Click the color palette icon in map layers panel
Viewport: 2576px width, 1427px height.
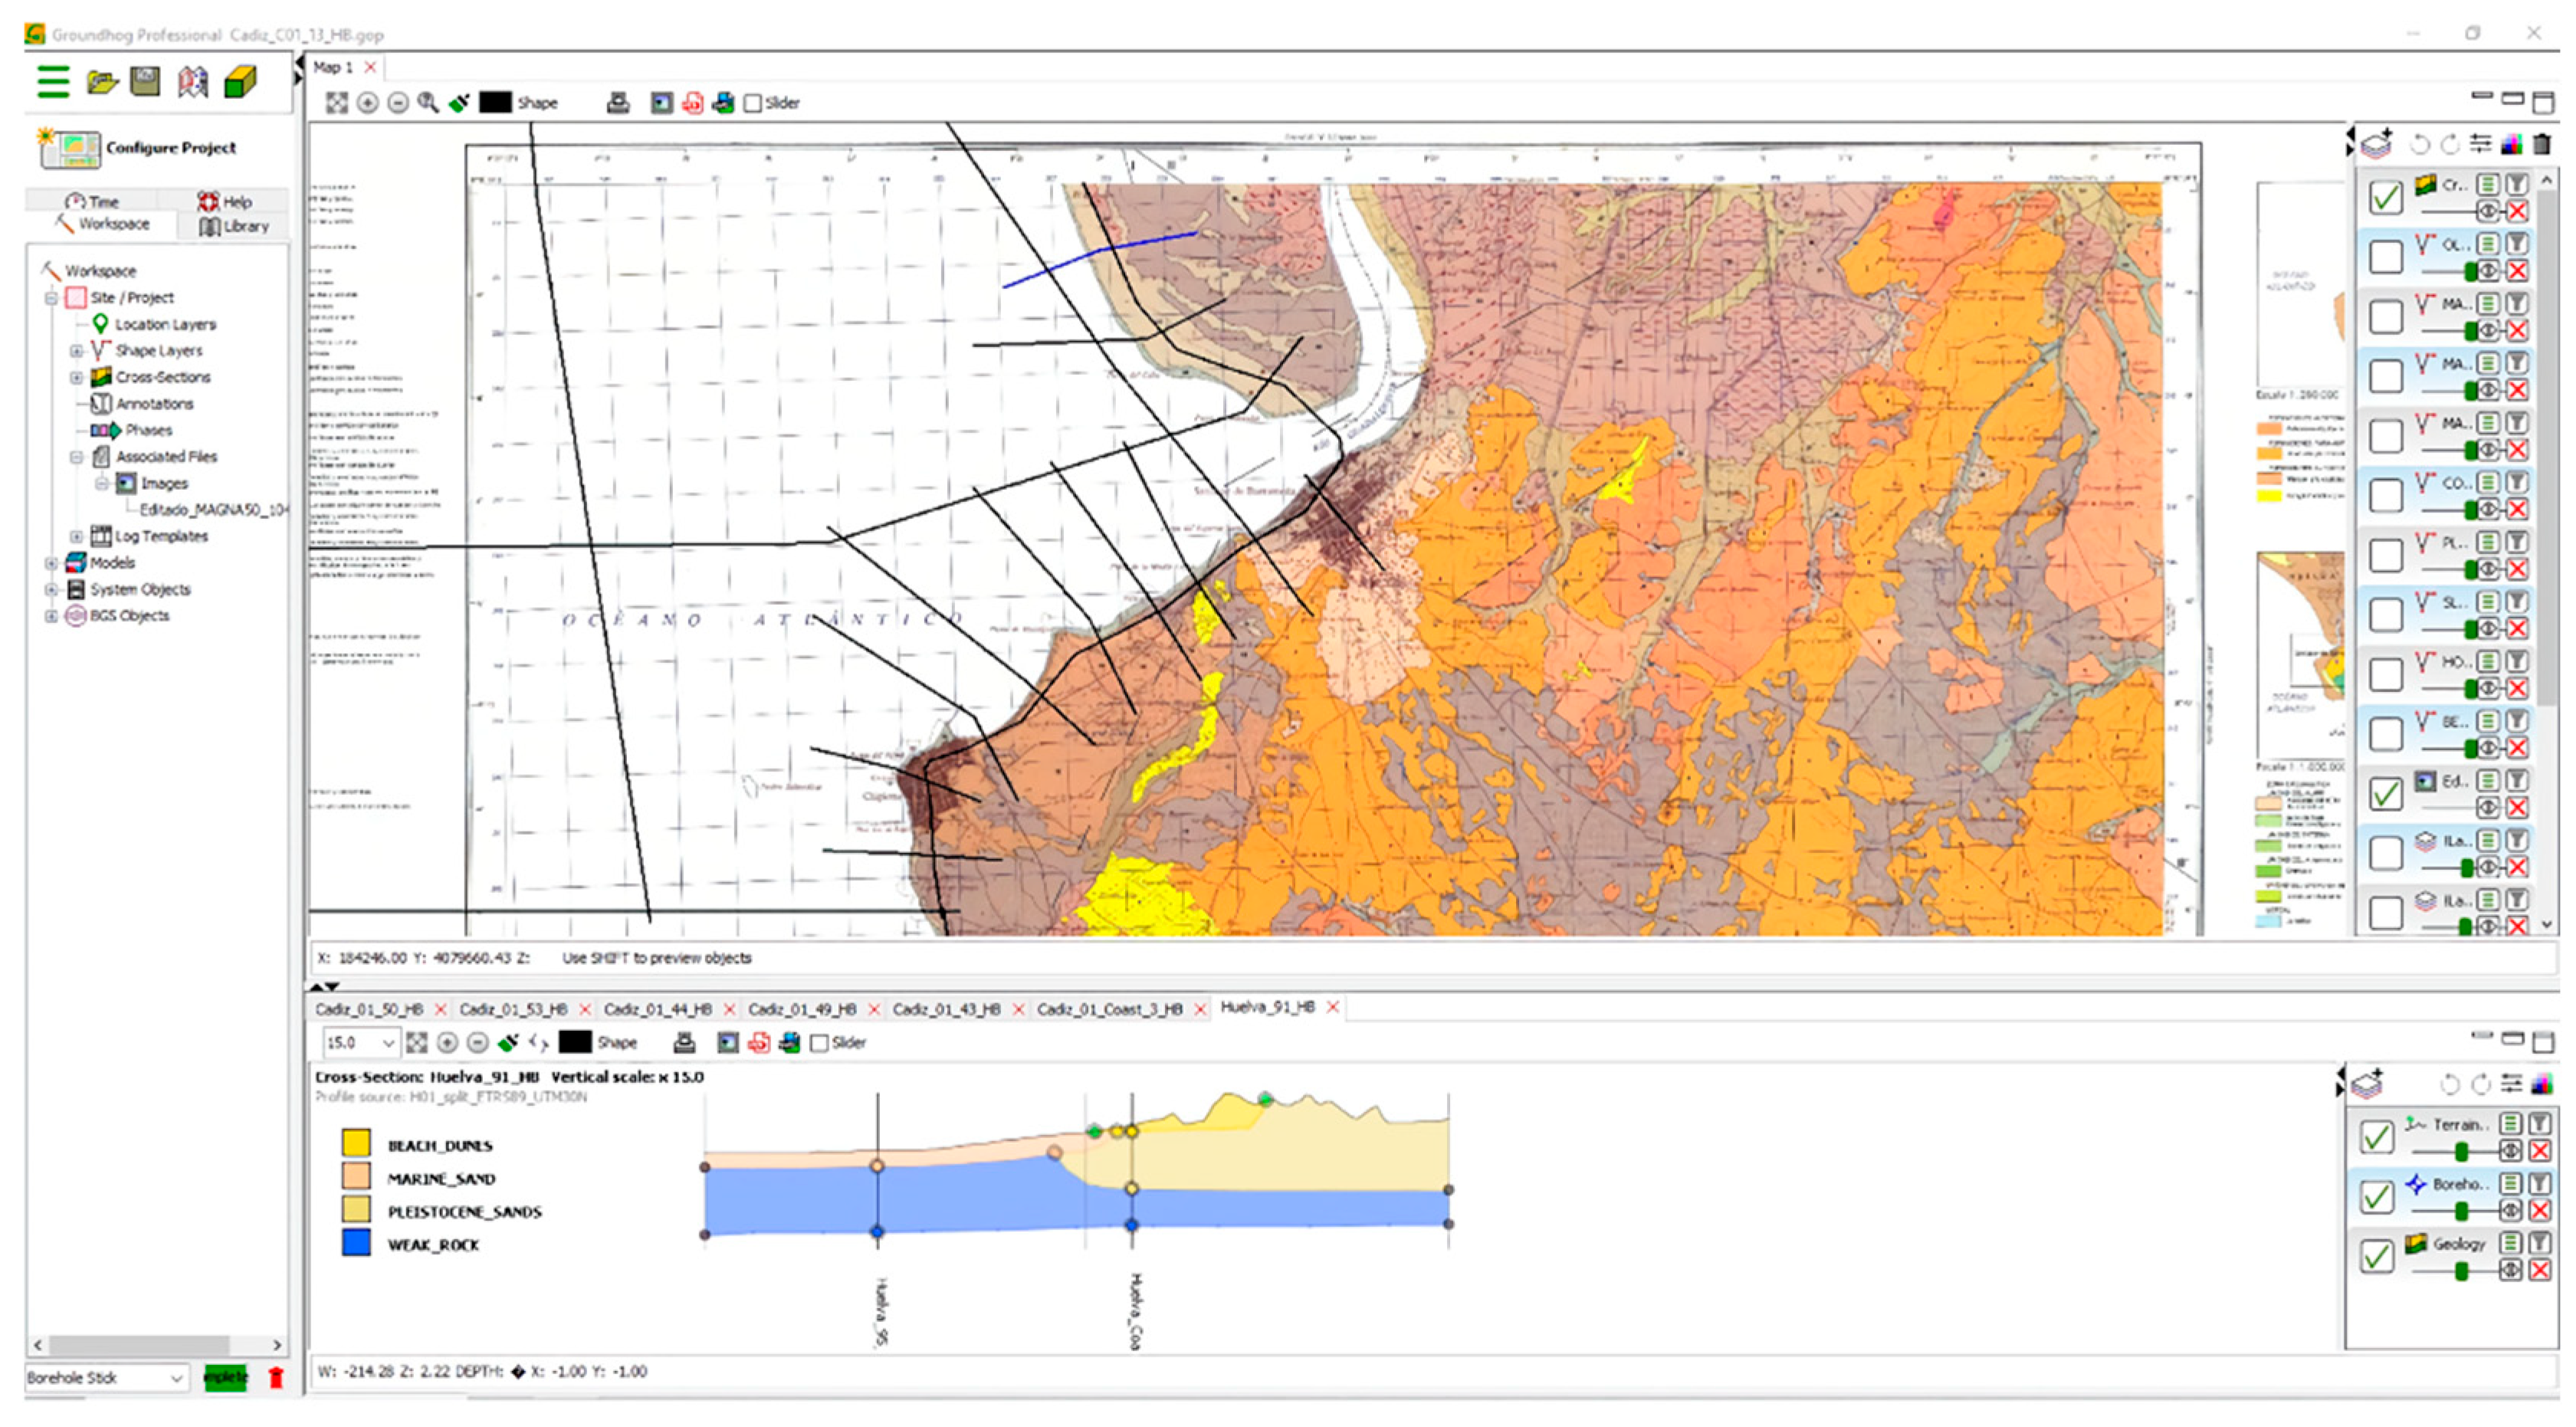point(2511,145)
